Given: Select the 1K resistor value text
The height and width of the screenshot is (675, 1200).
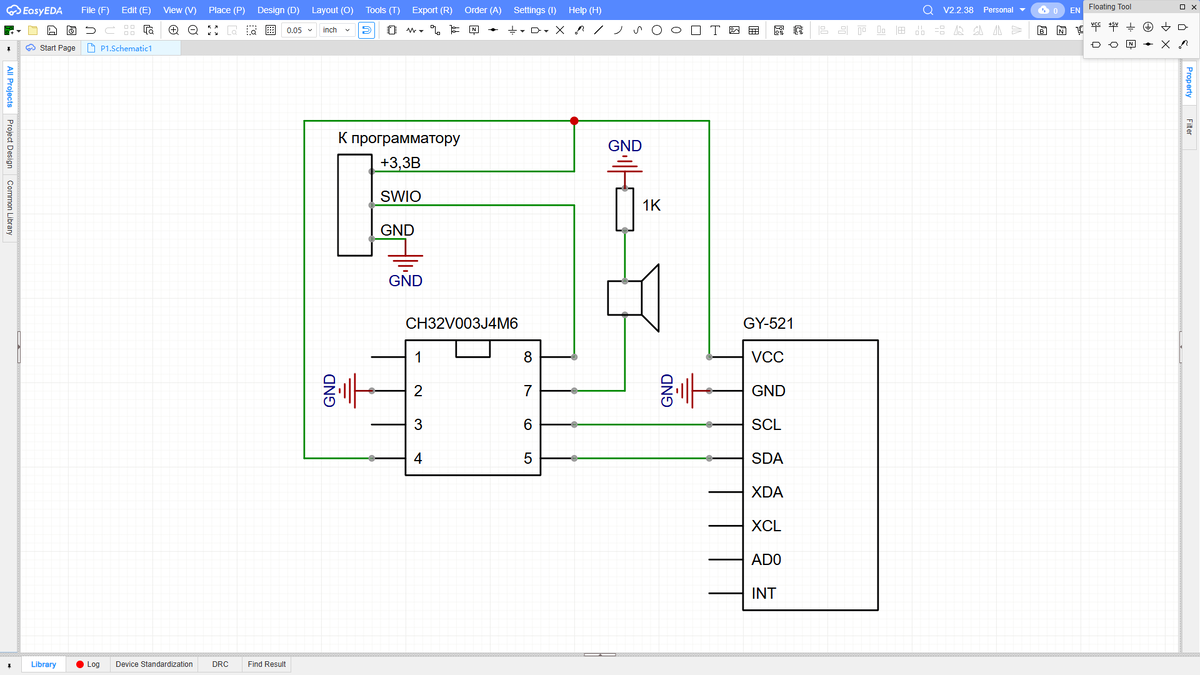Looking at the screenshot, I should click(651, 205).
